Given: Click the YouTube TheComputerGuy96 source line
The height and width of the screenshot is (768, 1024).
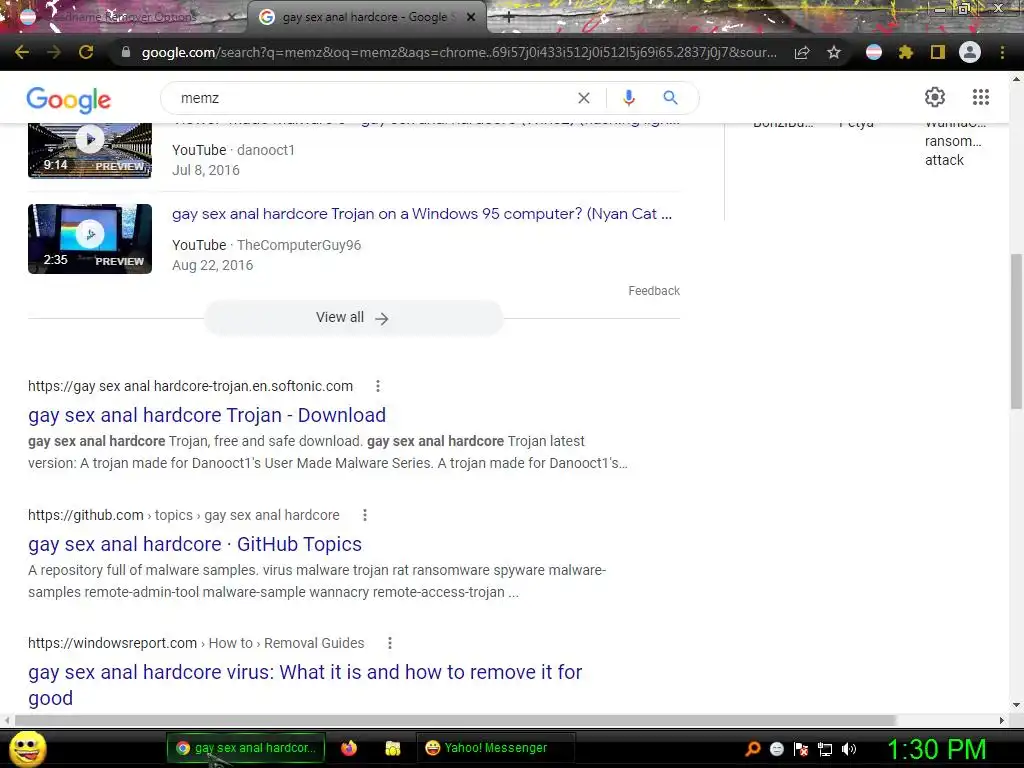Looking at the screenshot, I should pyautogui.click(x=266, y=245).
